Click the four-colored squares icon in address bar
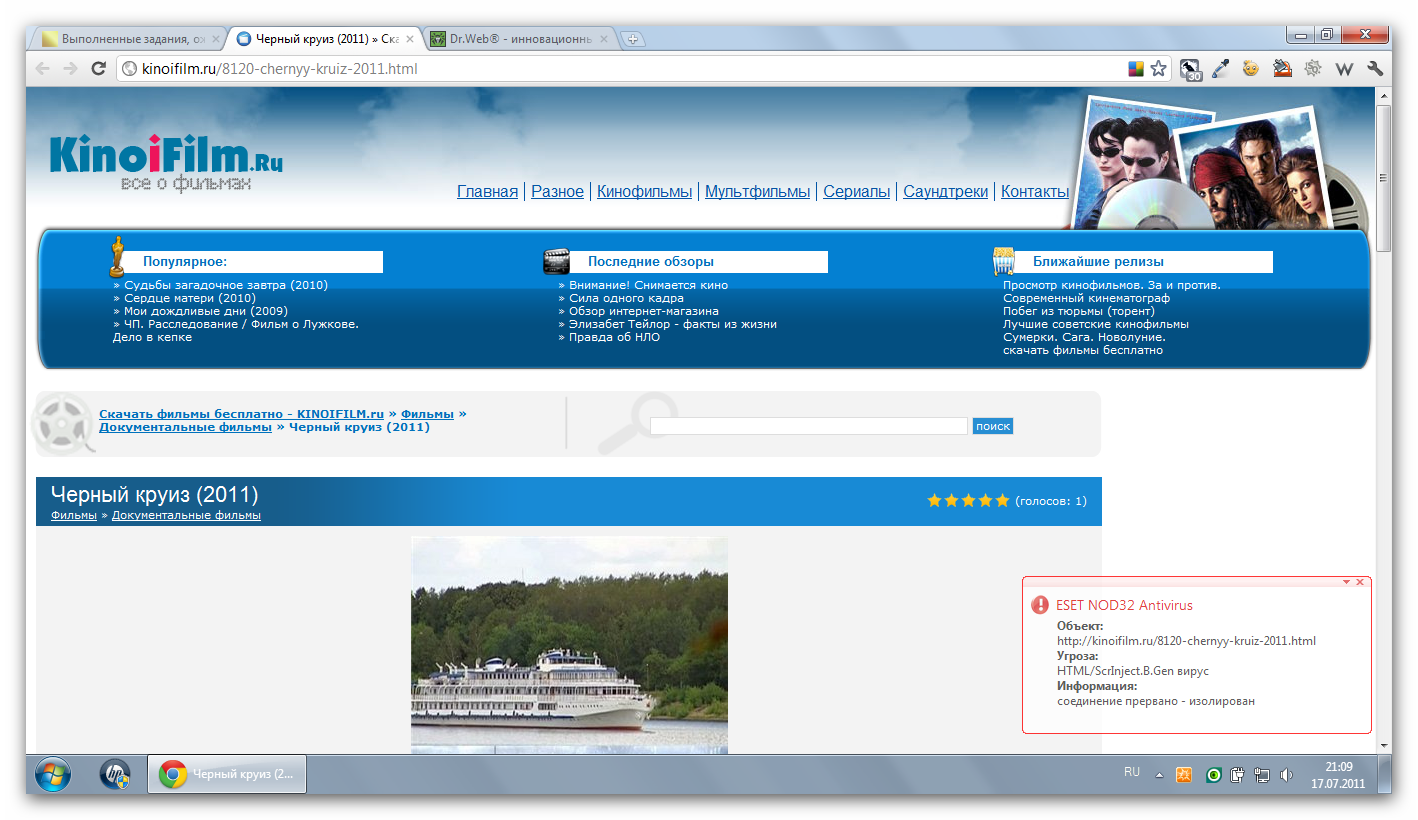Viewport: 1418px width, 820px height. point(1135,69)
